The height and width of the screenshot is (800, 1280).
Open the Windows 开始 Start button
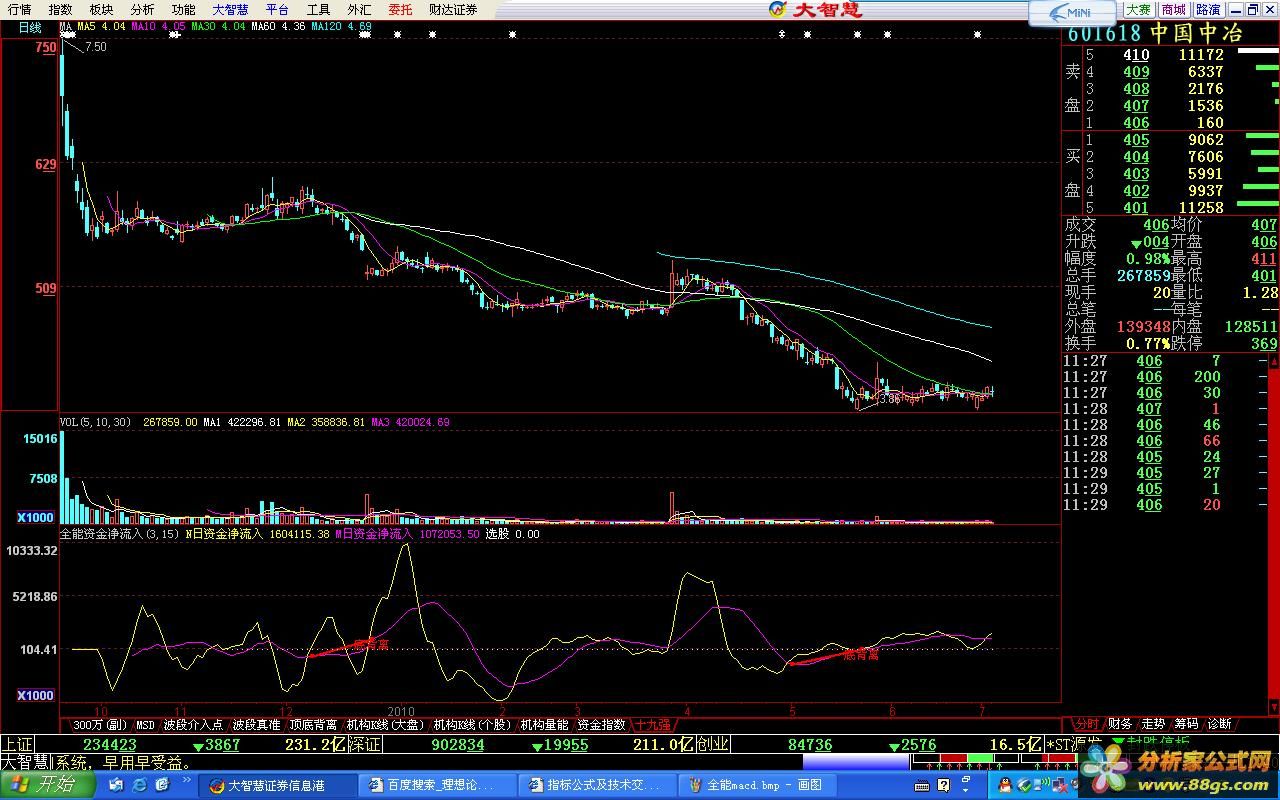pyautogui.click(x=47, y=785)
